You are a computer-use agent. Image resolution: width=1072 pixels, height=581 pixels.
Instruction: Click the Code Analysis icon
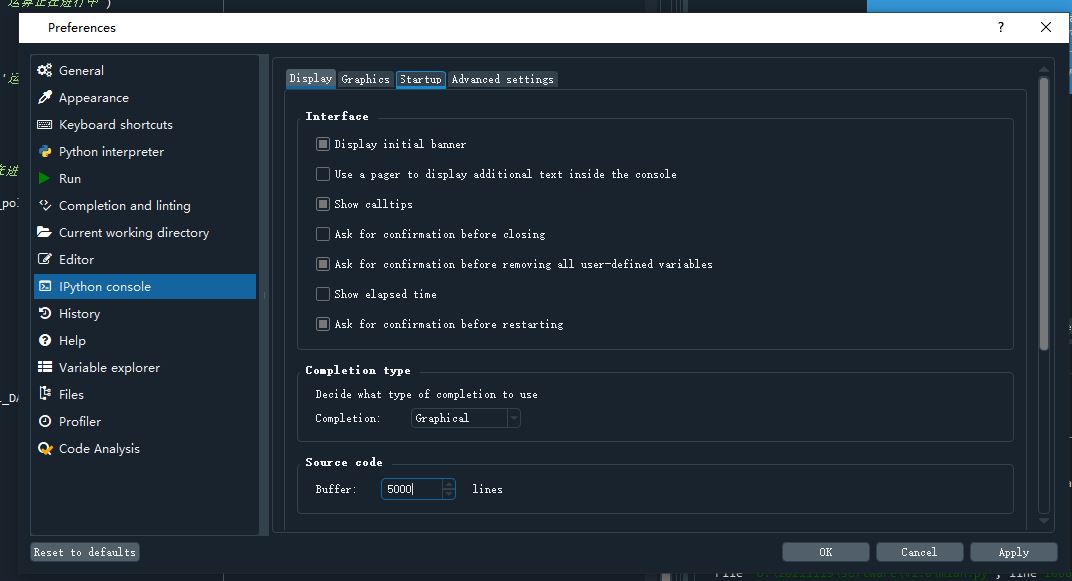pyautogui.click(x=44, y=448)
